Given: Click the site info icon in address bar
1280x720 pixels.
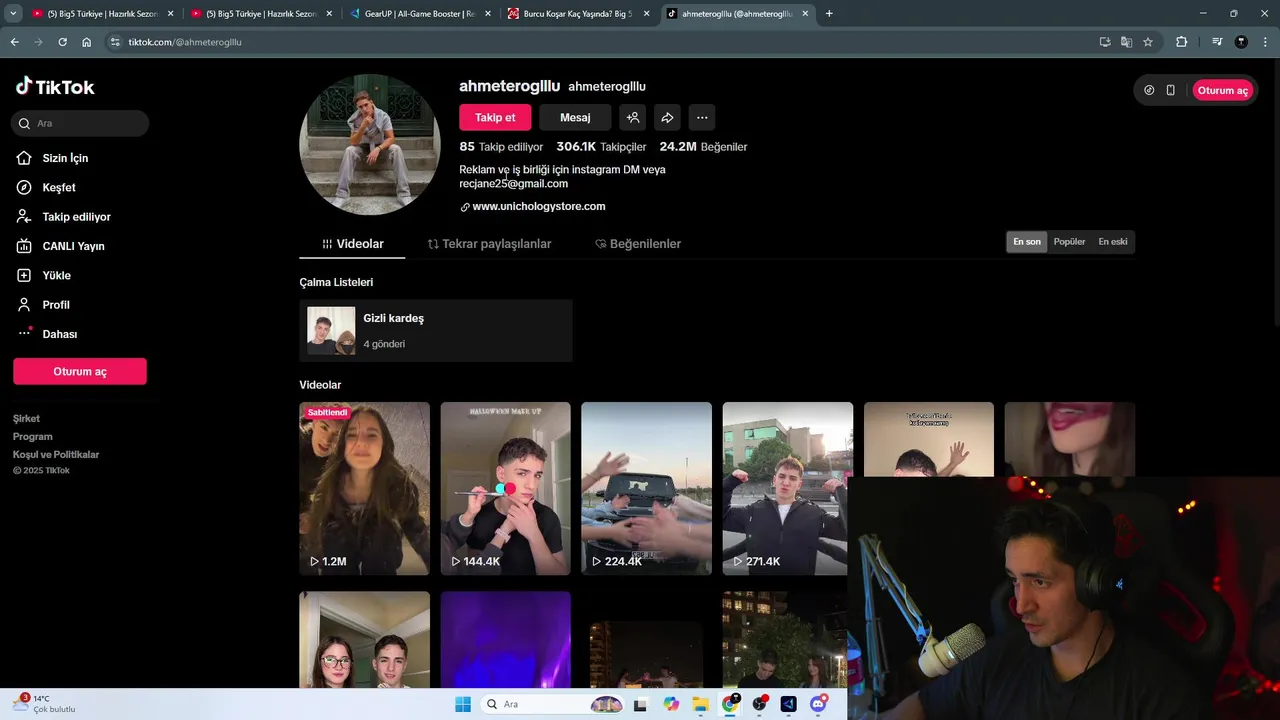Looking at the screenshot, I should (x=115, y=42).
